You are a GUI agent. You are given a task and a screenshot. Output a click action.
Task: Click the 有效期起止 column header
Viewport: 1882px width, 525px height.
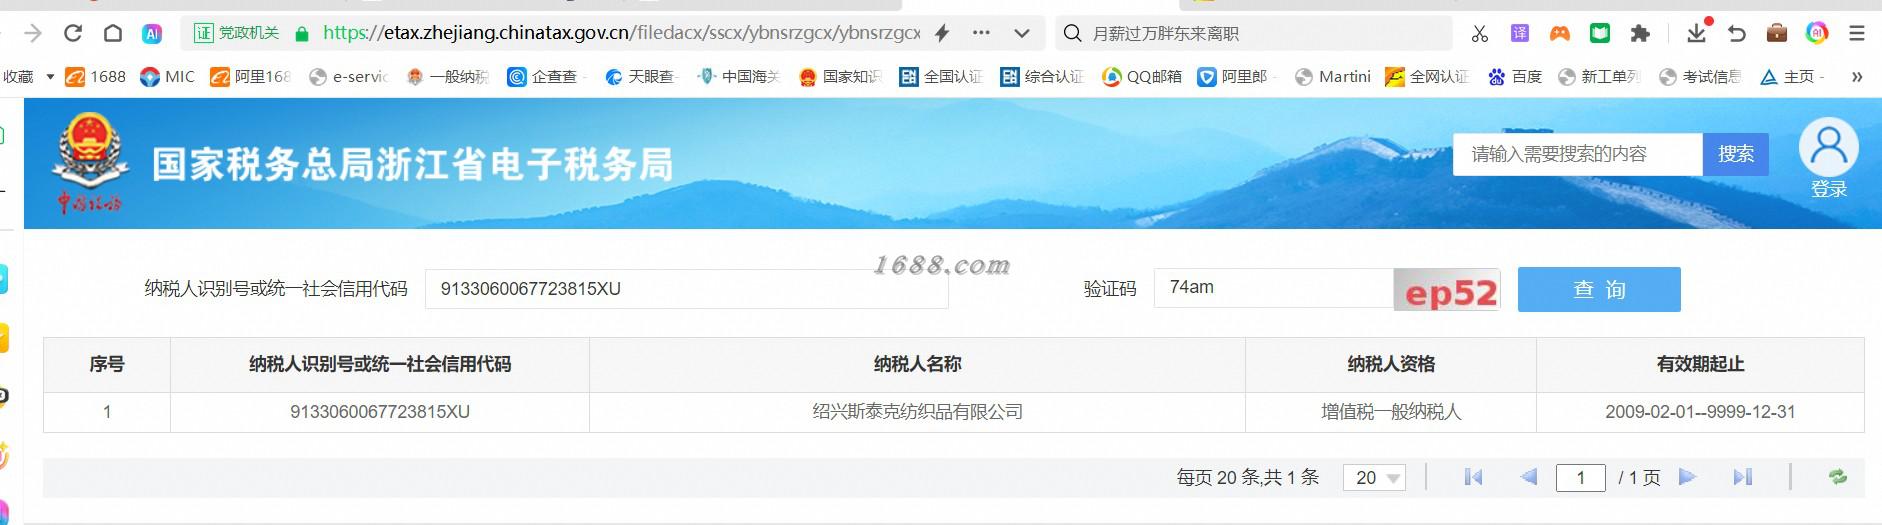(1700, 364)
